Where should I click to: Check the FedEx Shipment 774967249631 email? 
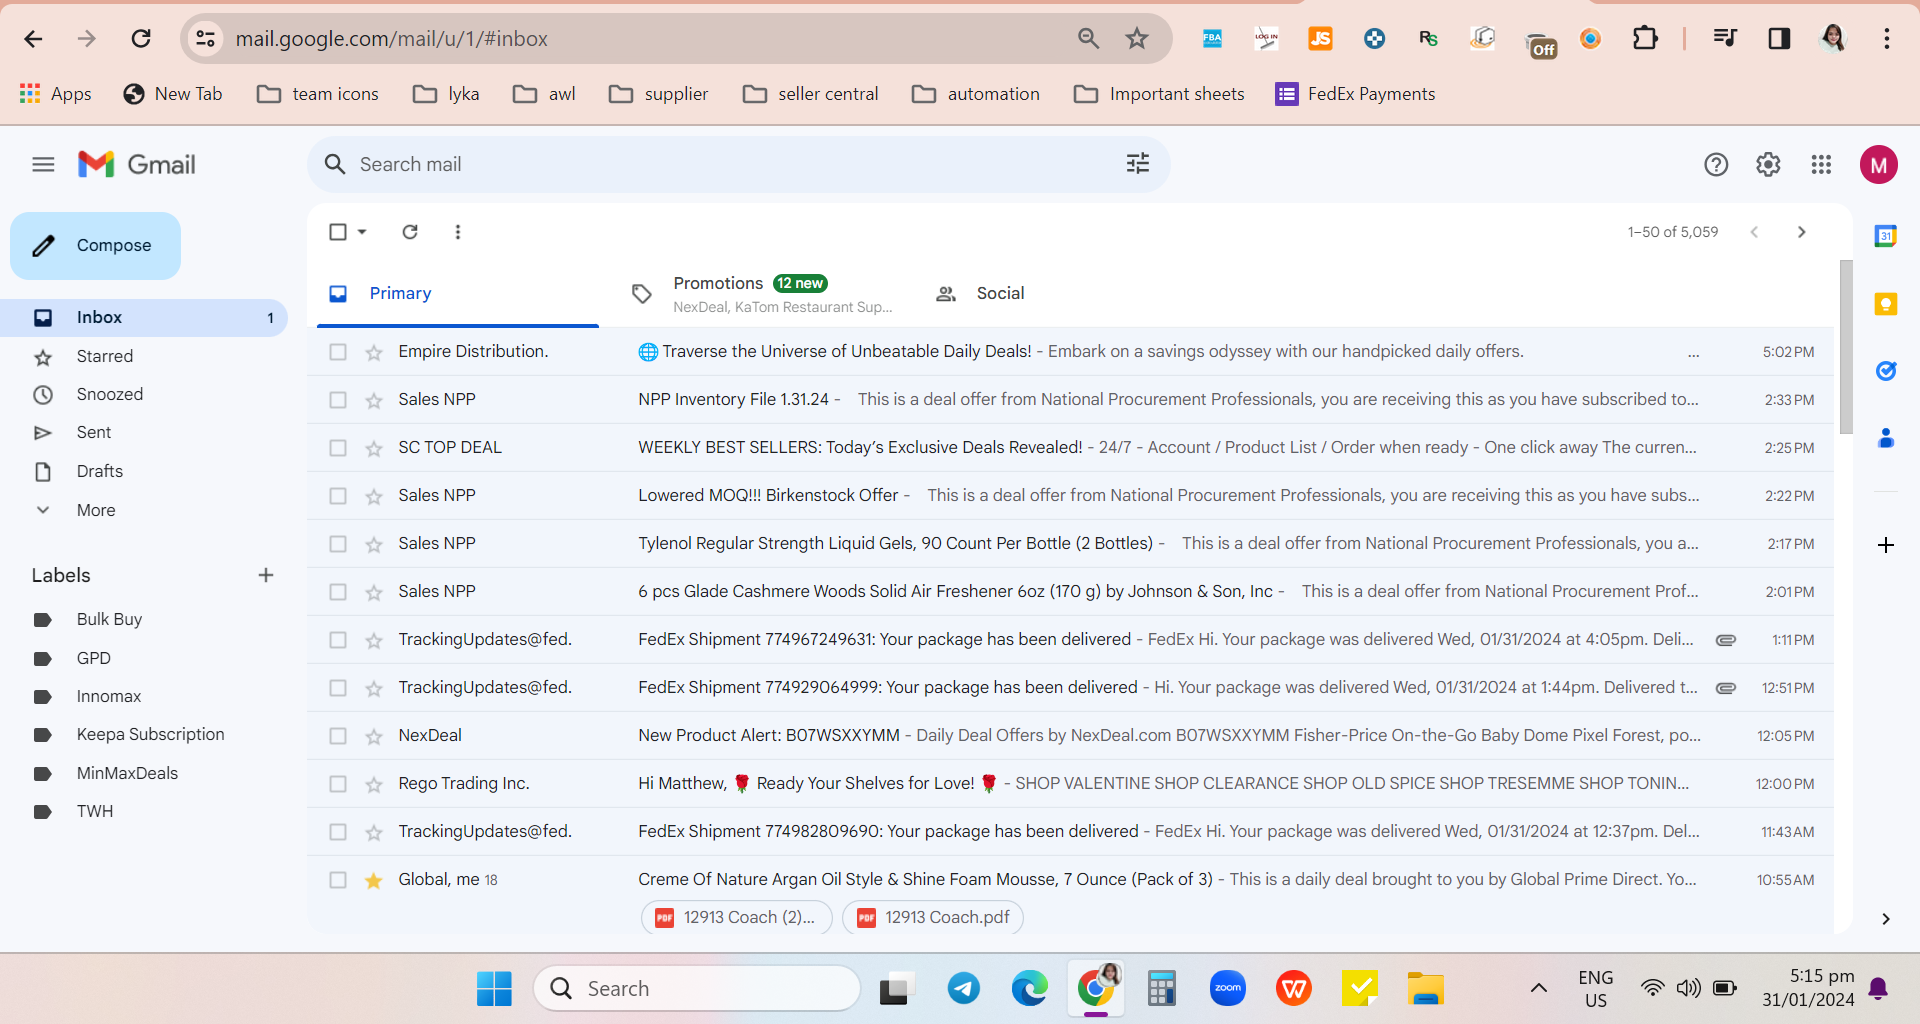[338, 640]
